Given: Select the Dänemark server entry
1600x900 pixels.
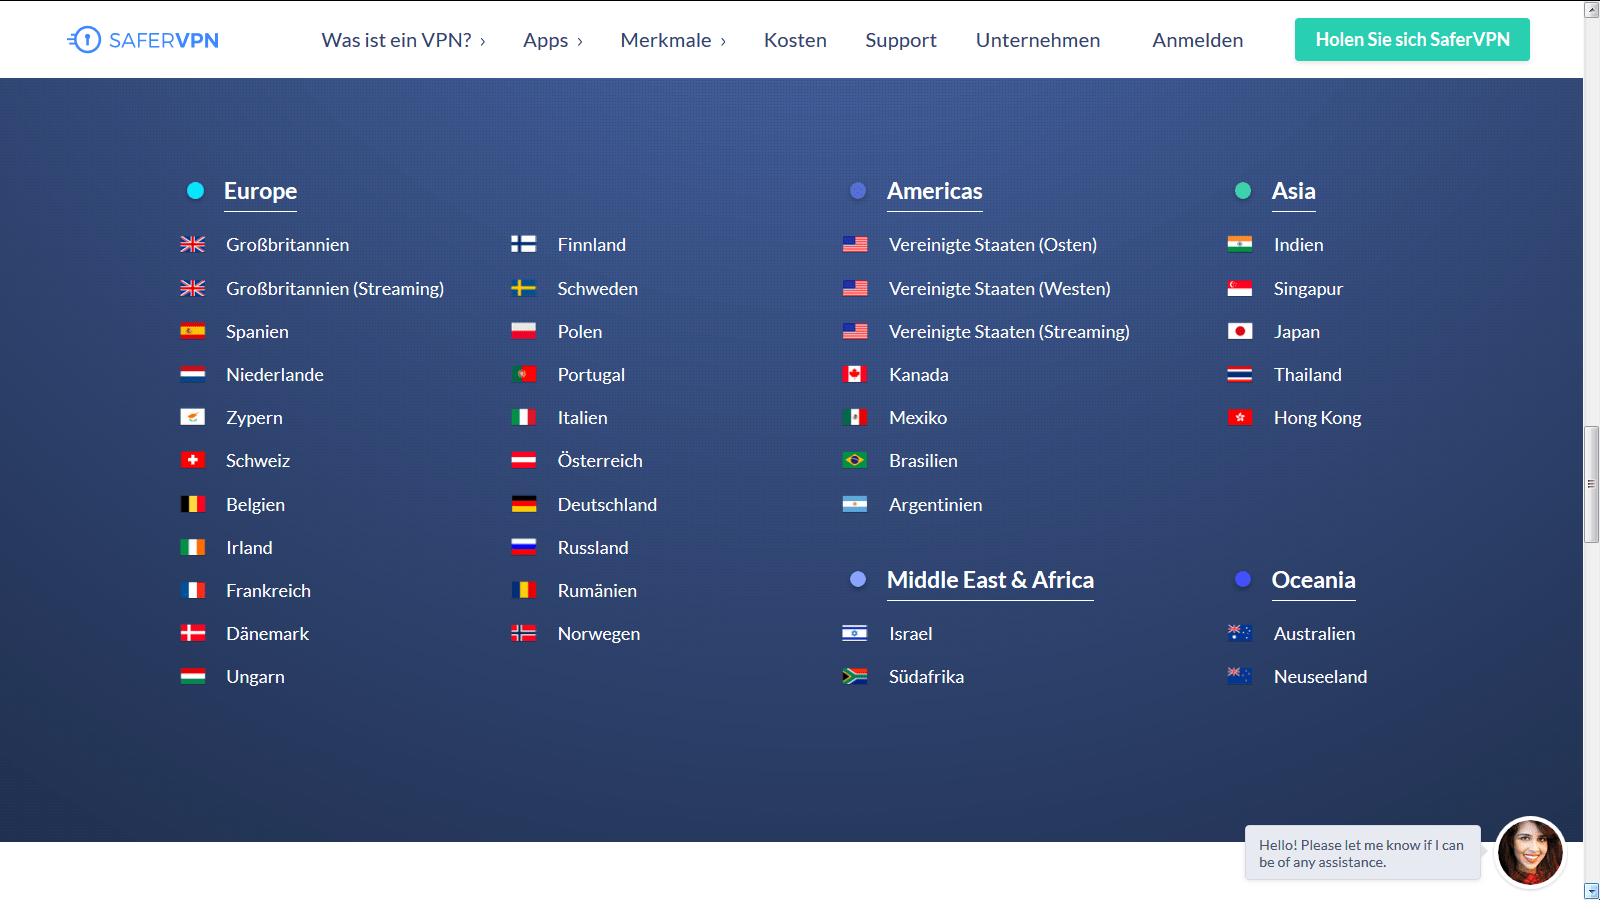Looking at the screenshot, I should click(x=267, y=633).
